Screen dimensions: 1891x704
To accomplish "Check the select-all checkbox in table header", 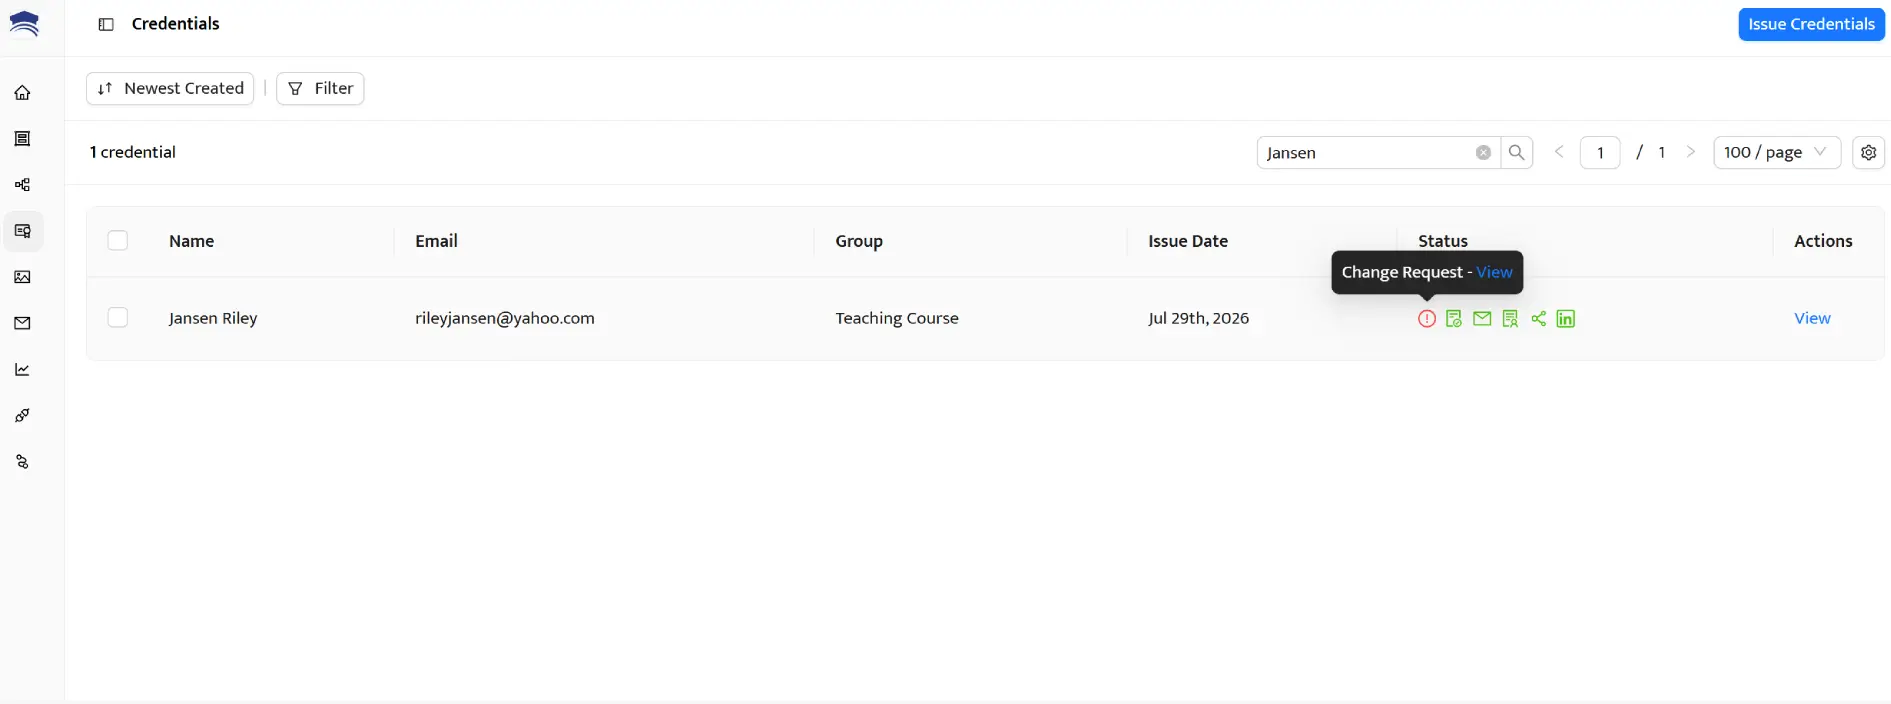I will tap(118, 241).
